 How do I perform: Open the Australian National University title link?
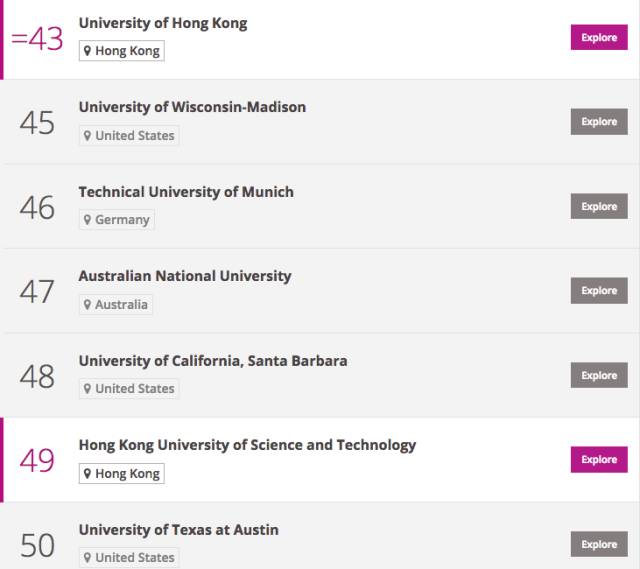click(185, 276)
